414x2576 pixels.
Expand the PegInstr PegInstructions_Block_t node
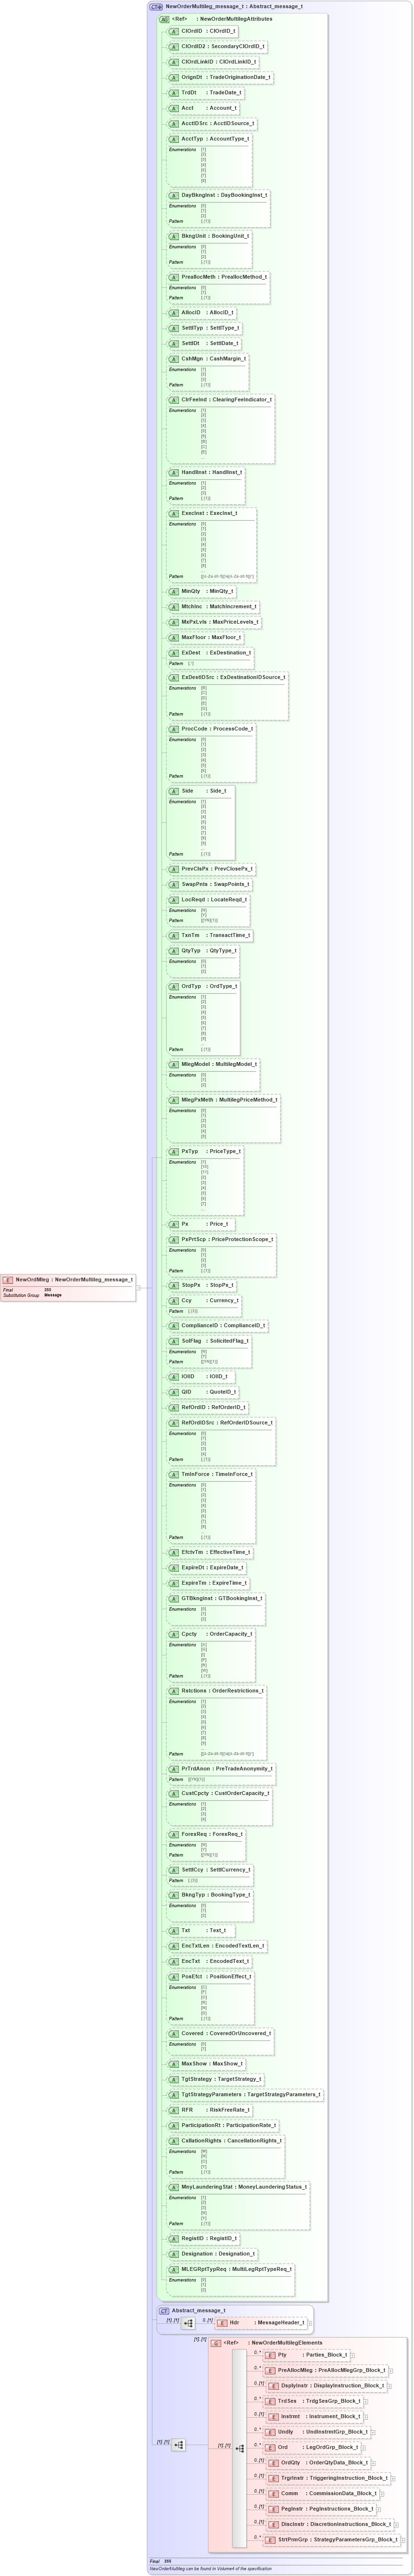pyautogui.click(x=380, y=2509)
